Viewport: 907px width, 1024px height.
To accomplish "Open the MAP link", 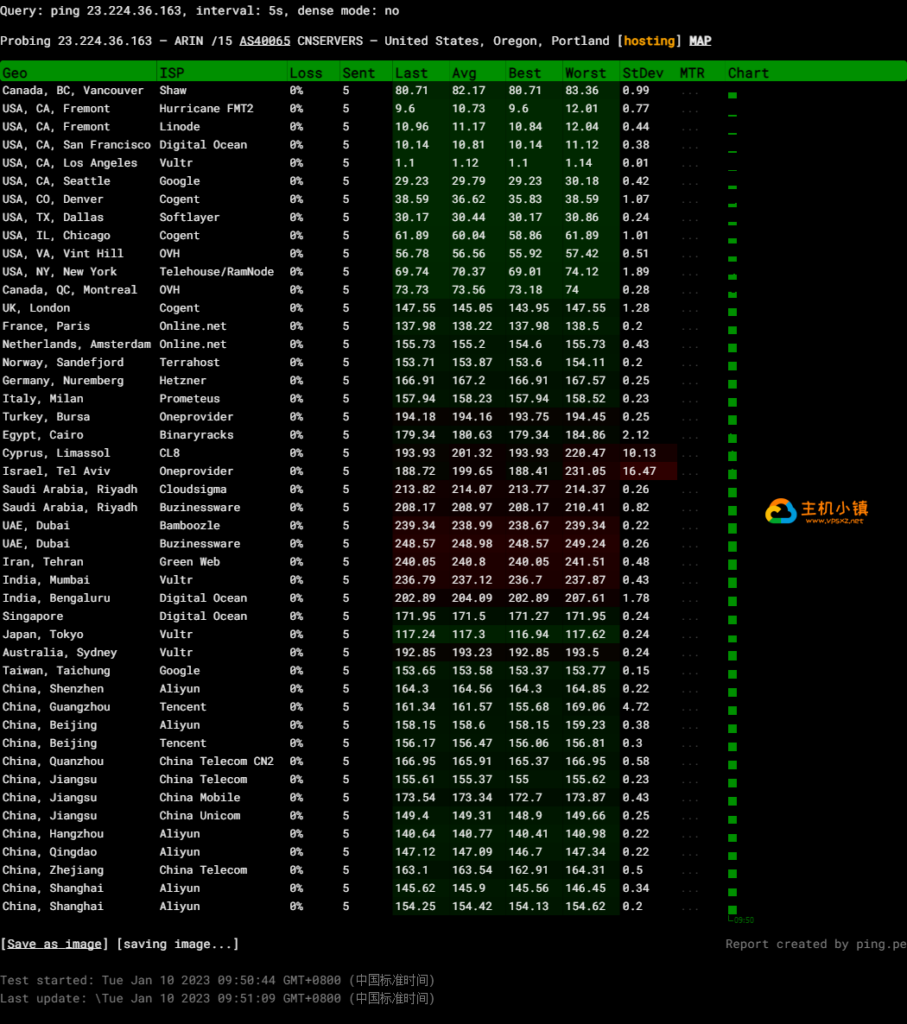I will pyautogui.click(x=700, y=41).
